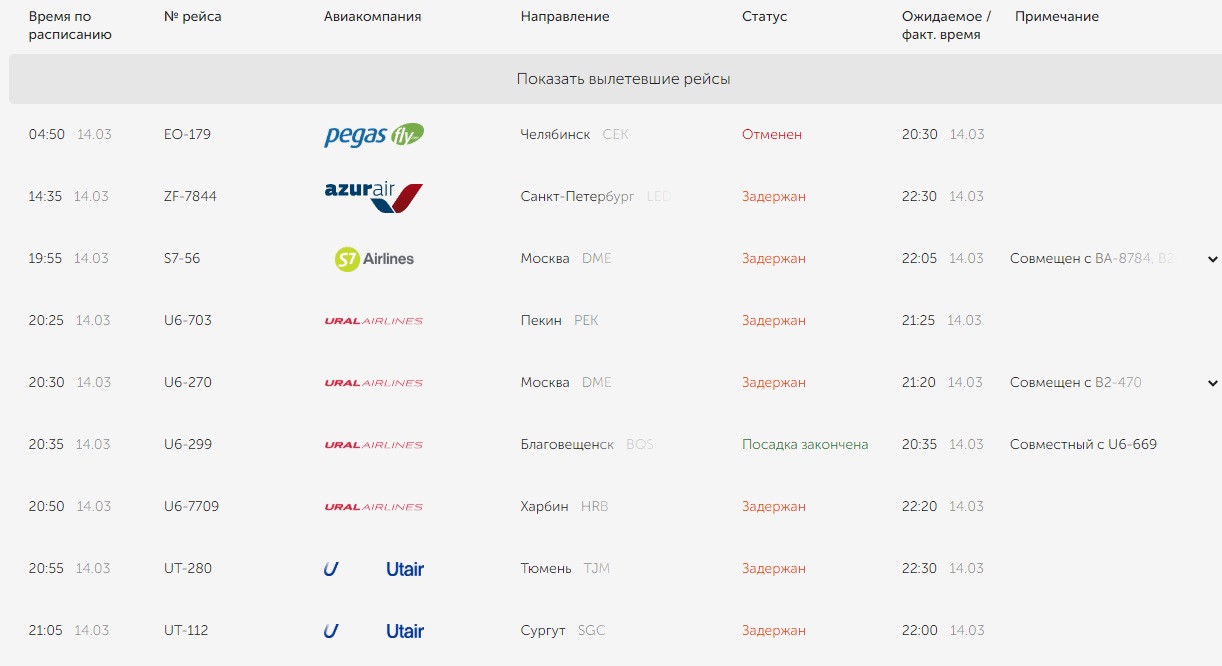Click the Отменен status for Челябинск flight
The height and width of the screenshot is (666, 1222).
(x=772, y=134)
